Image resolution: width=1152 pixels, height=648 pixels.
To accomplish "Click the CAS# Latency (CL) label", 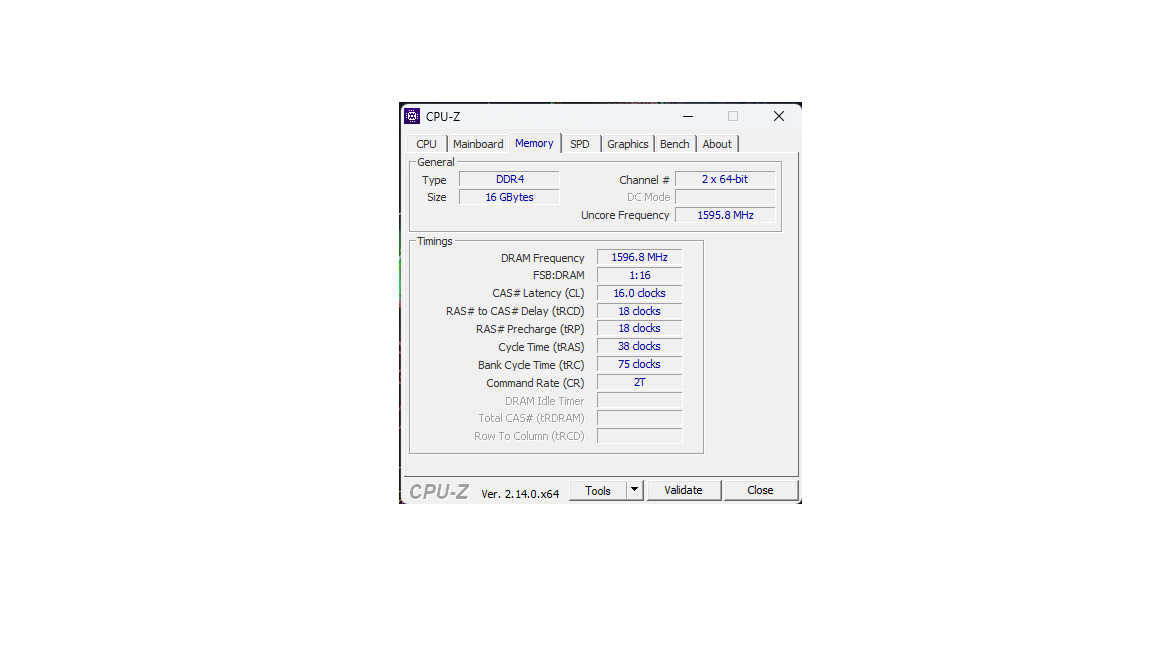I will point(539,293).
